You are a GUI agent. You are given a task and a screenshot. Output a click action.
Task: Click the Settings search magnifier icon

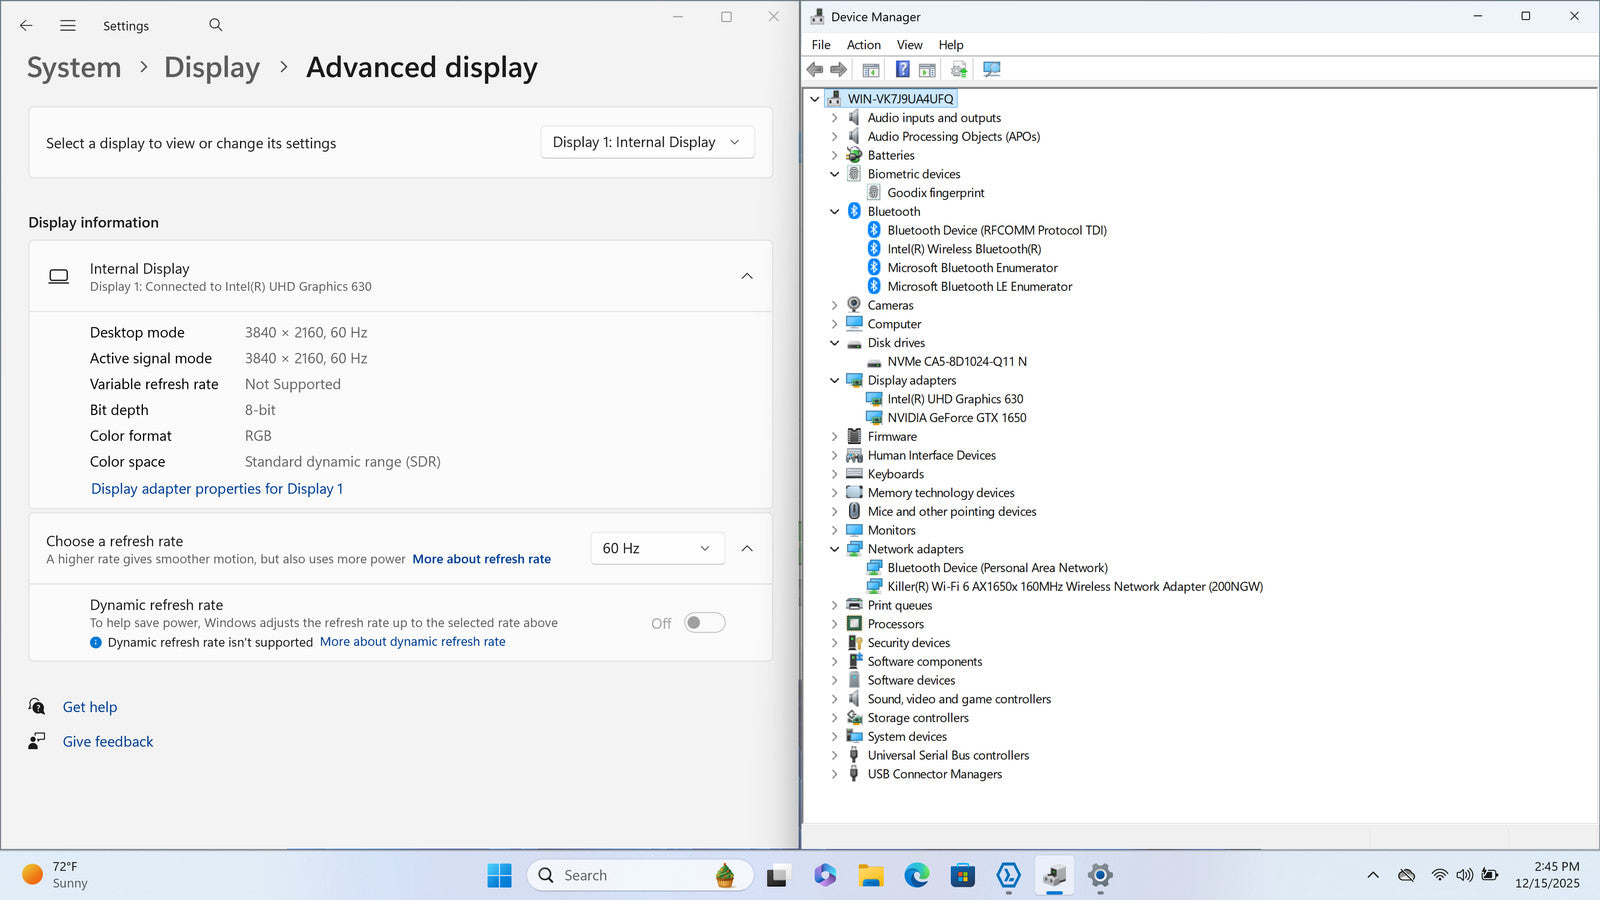coord(216,25)
